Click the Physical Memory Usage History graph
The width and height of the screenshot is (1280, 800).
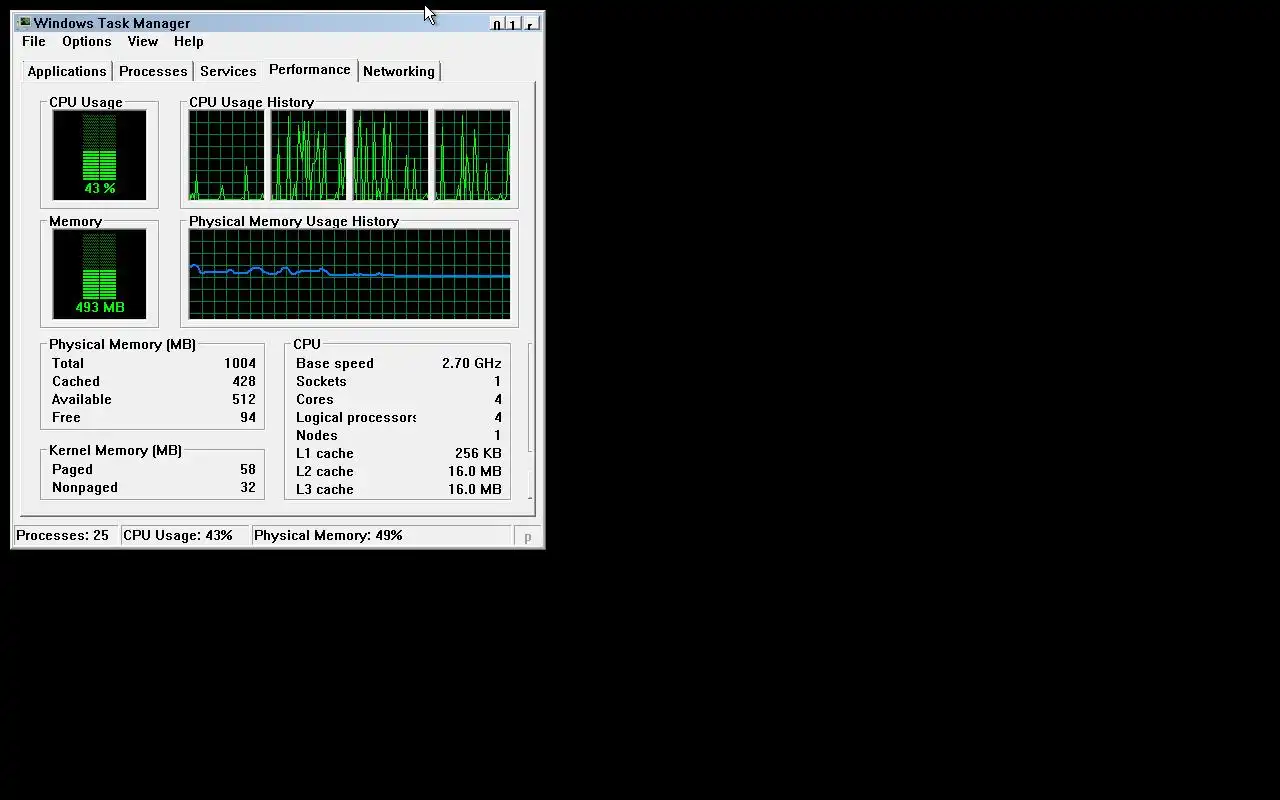coord(349,274)
